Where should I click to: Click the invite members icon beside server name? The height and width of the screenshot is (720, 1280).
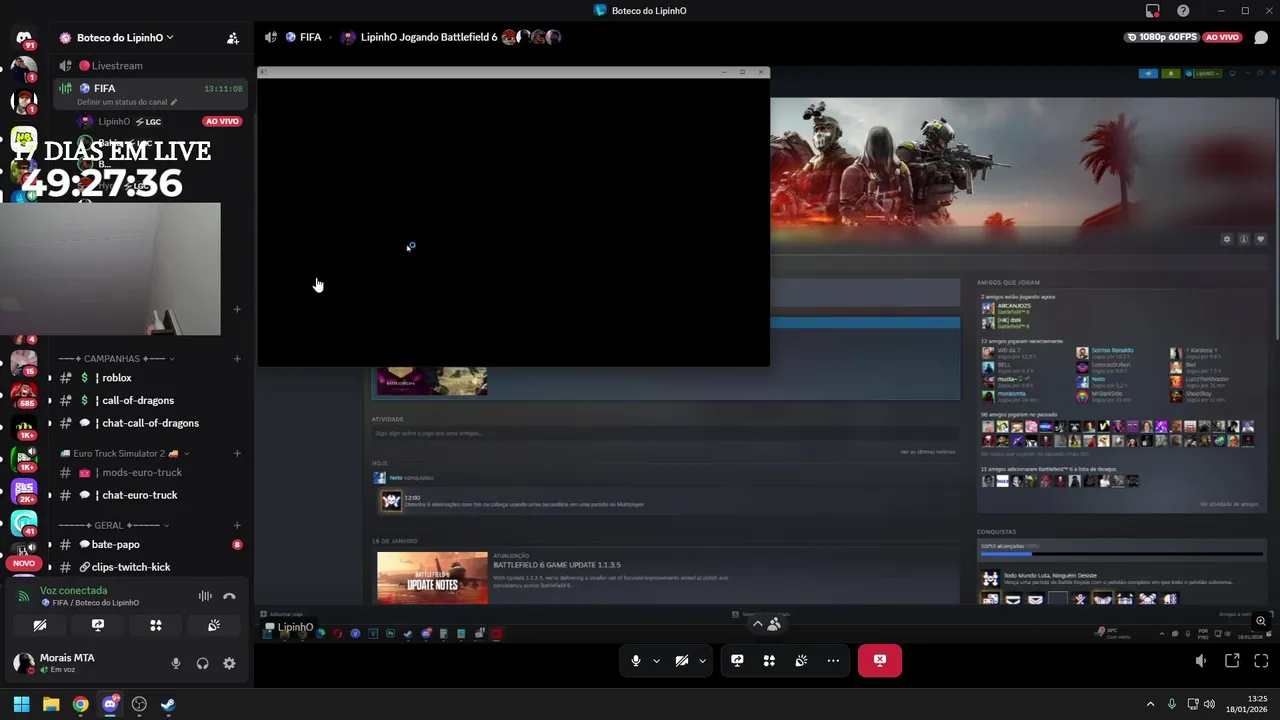233,38
